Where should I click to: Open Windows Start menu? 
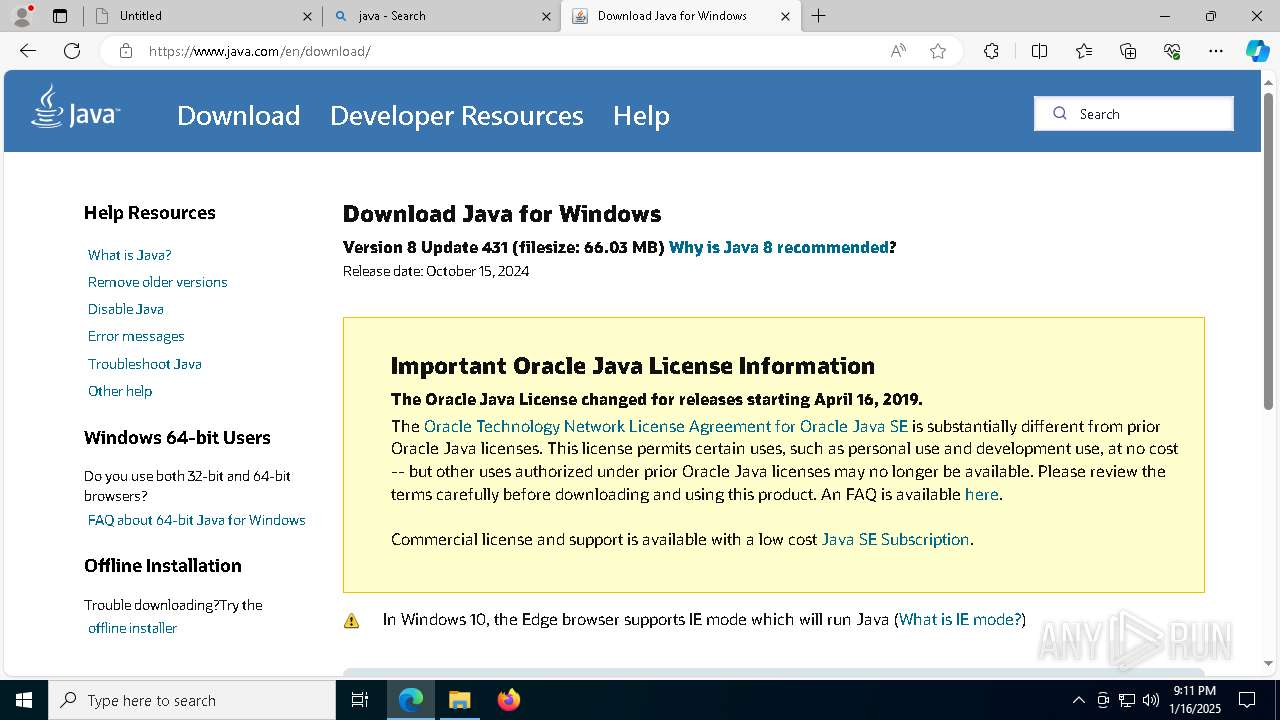[24, 700]
